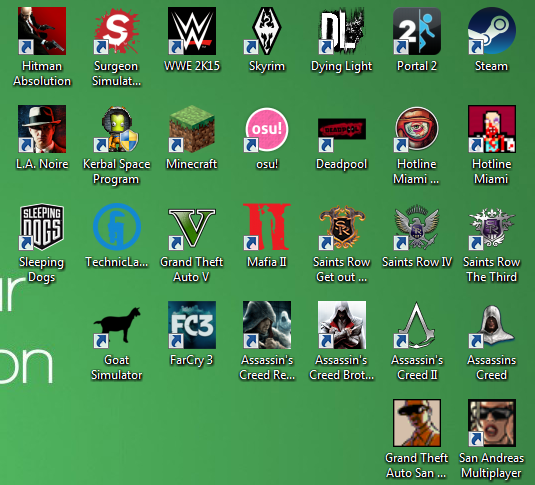
Task: Open the round masked-face Hotline Miami ... icon
Action: [x=417, y=129]
